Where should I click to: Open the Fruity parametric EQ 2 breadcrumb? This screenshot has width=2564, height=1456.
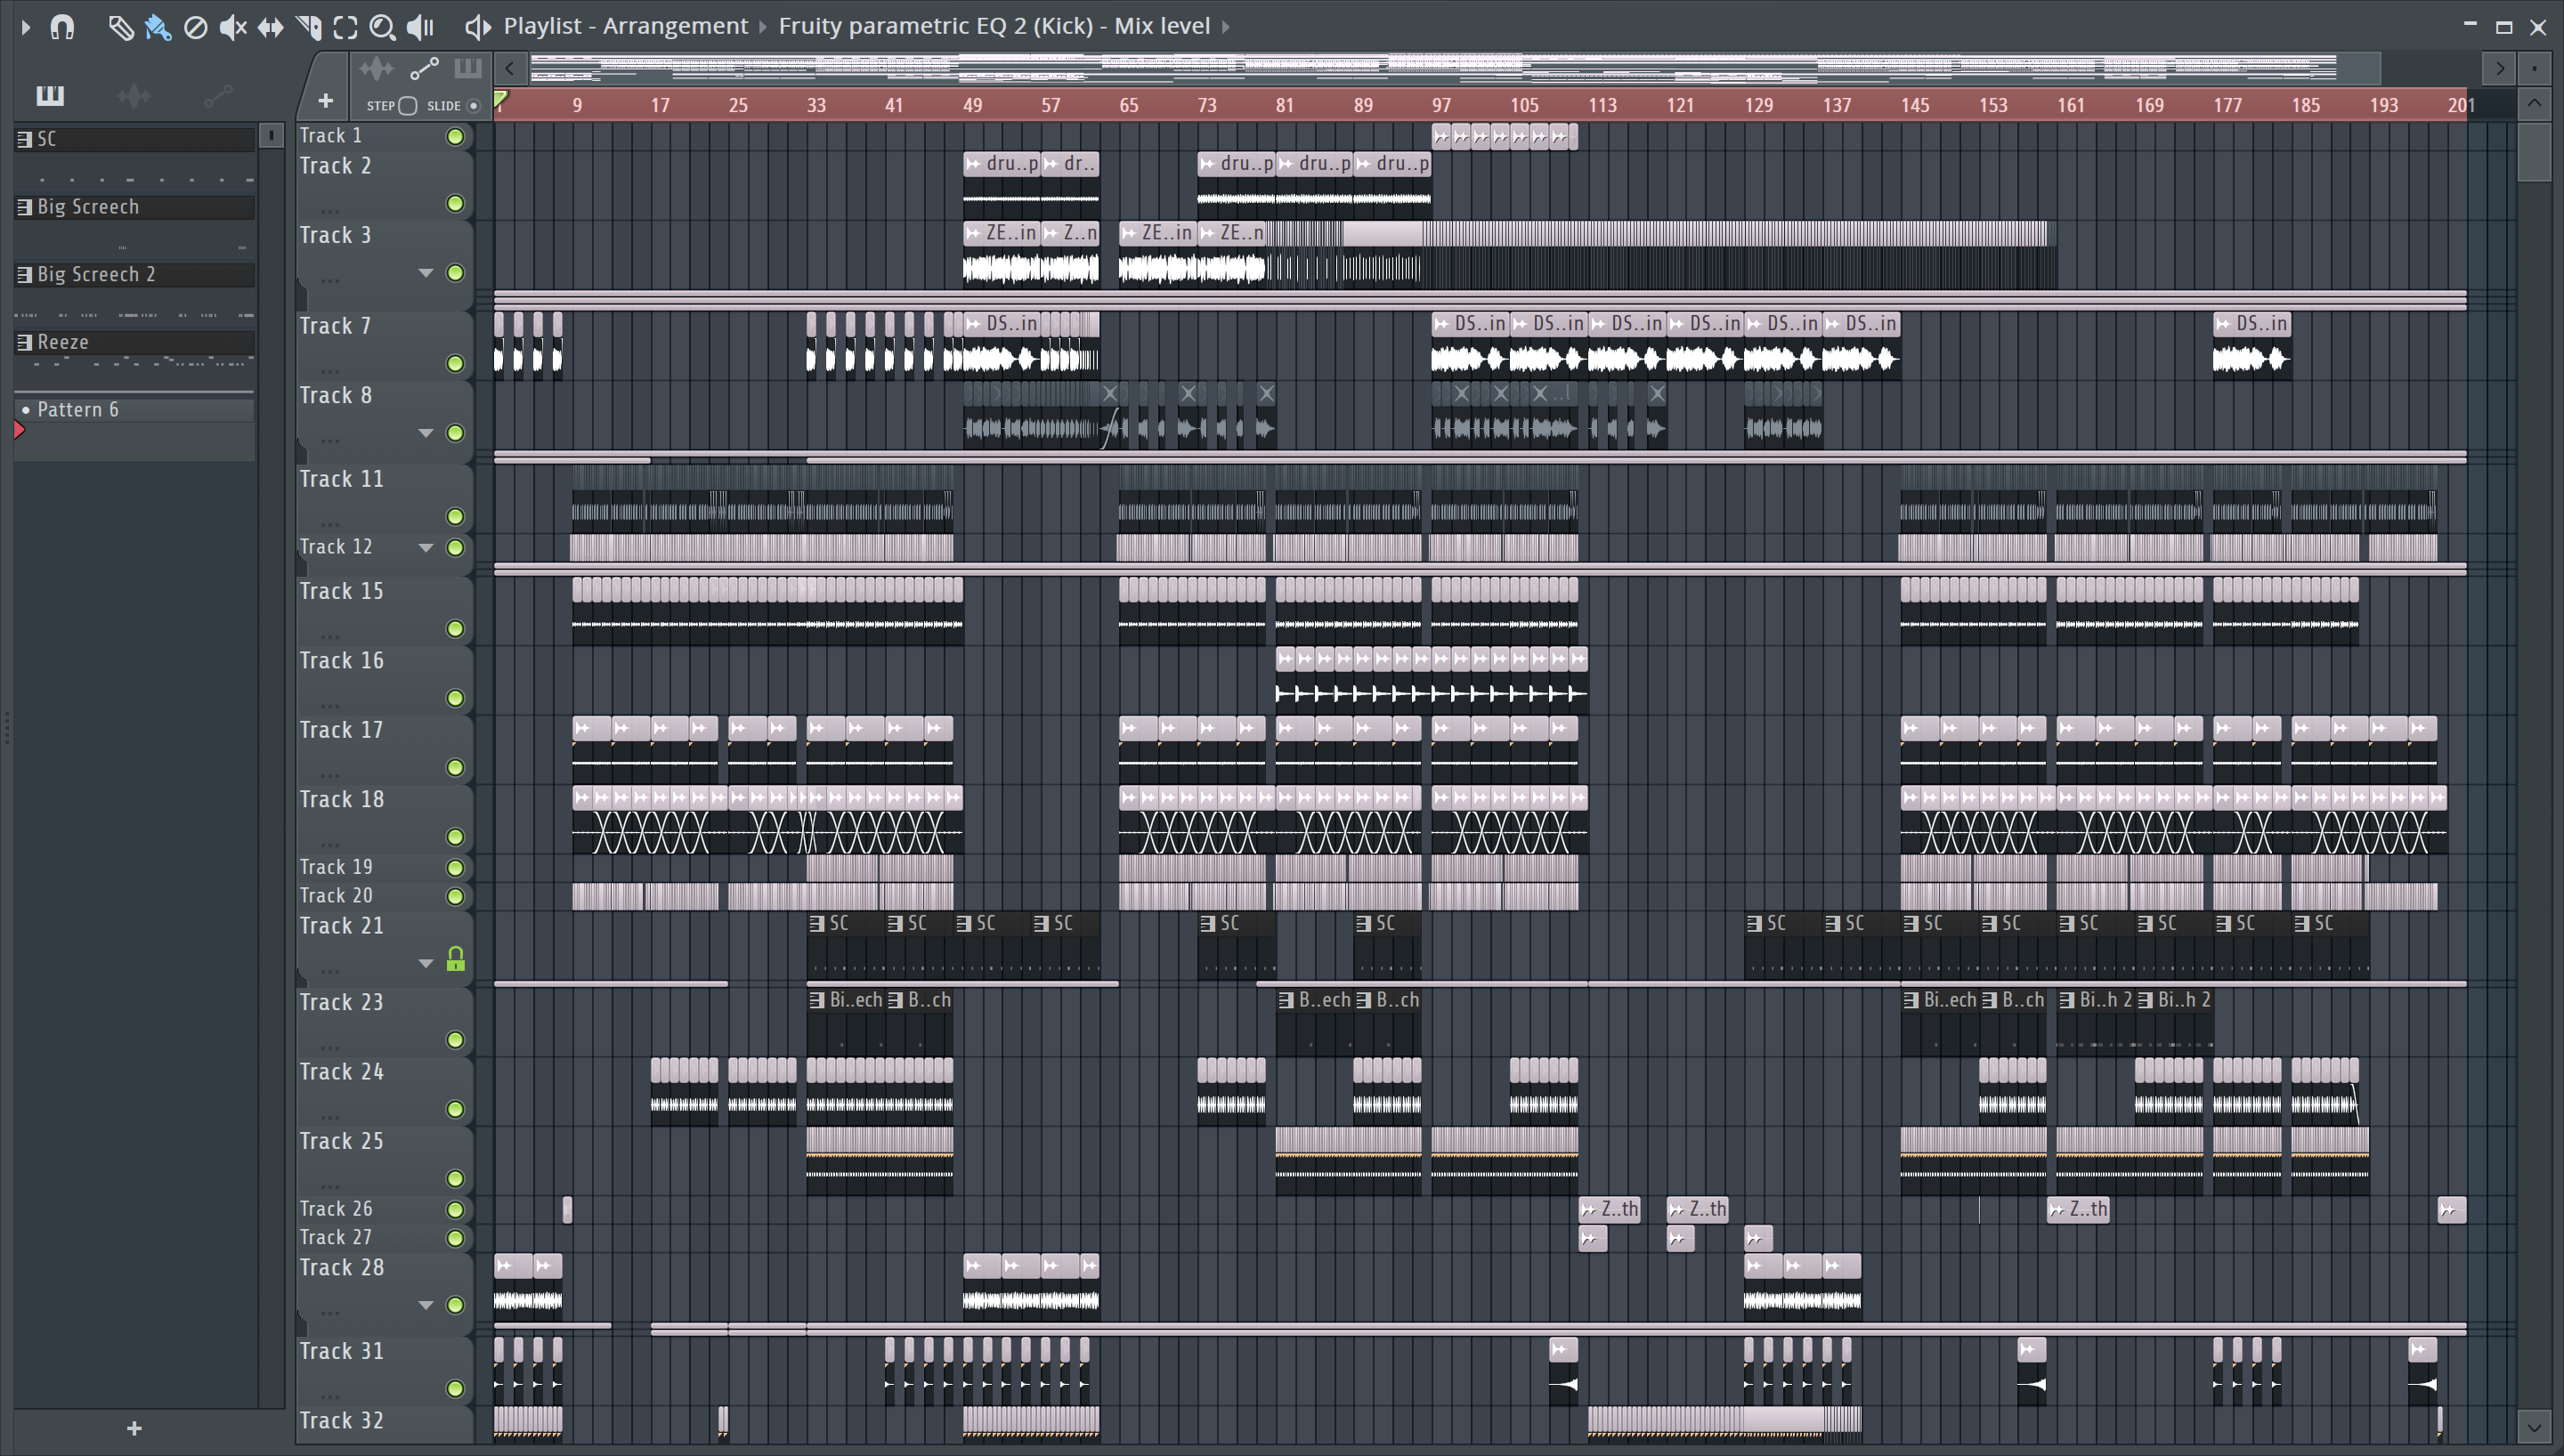tap(994, 26)
